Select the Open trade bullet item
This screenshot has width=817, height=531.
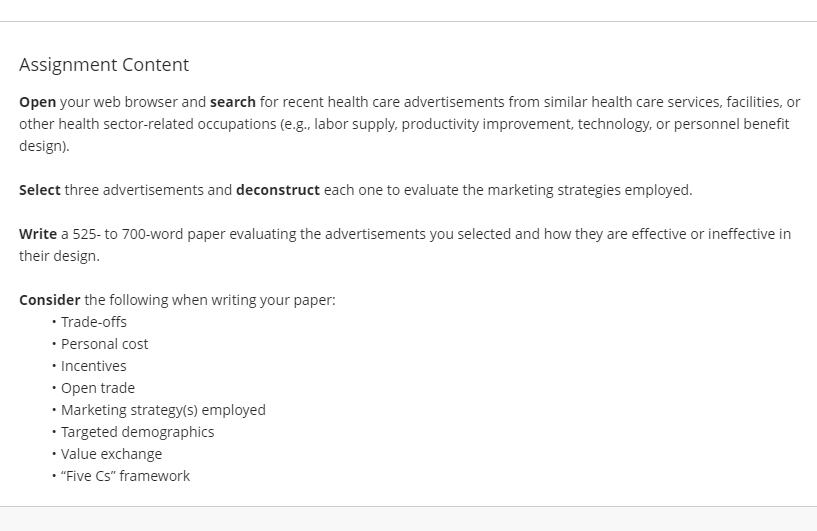click(x=98, y=388)
